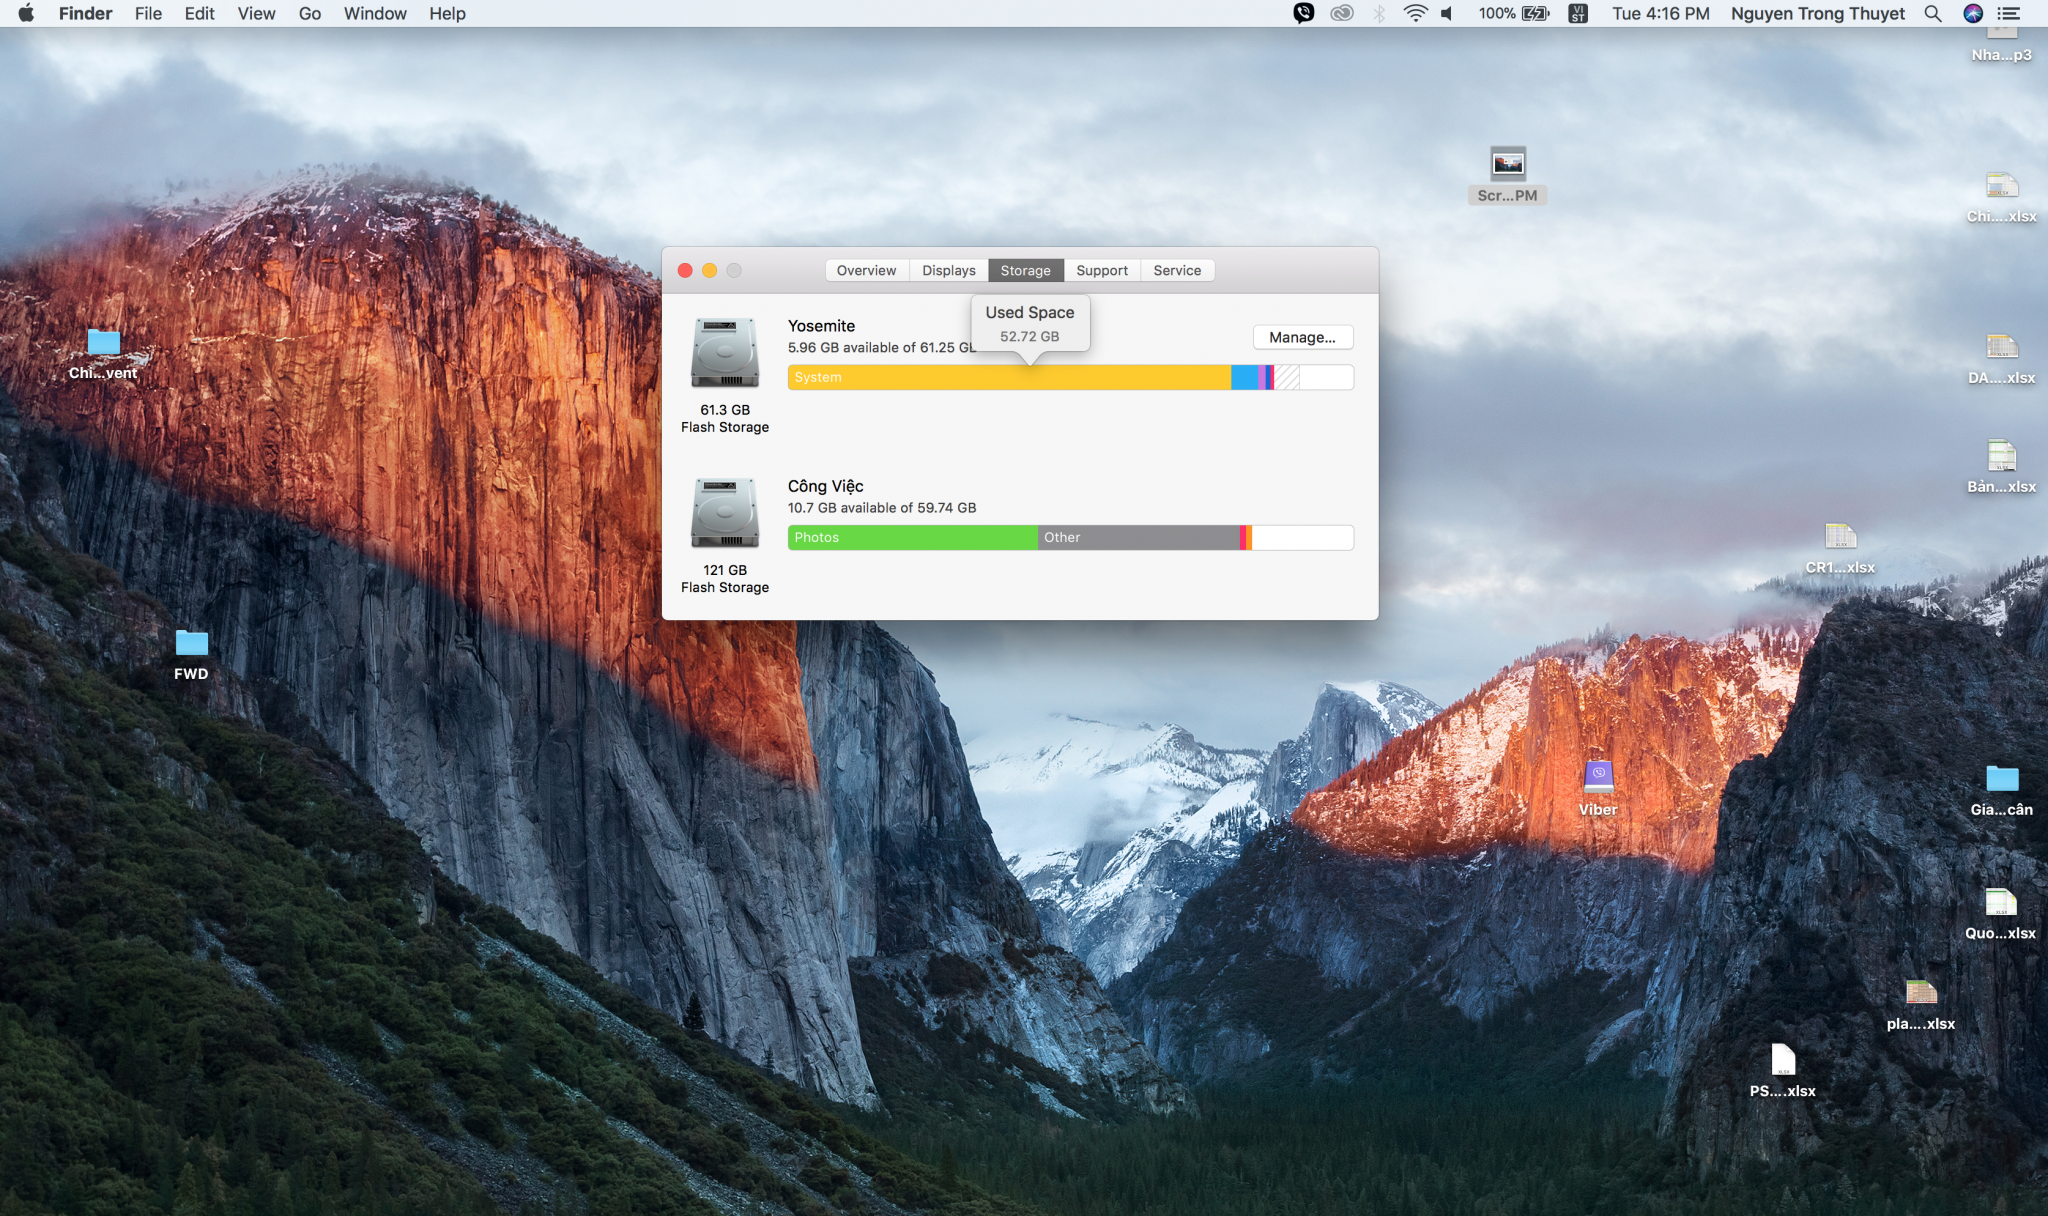Open the Go menu
The image size is (2048, 1216).
click(x=309, y=14)
